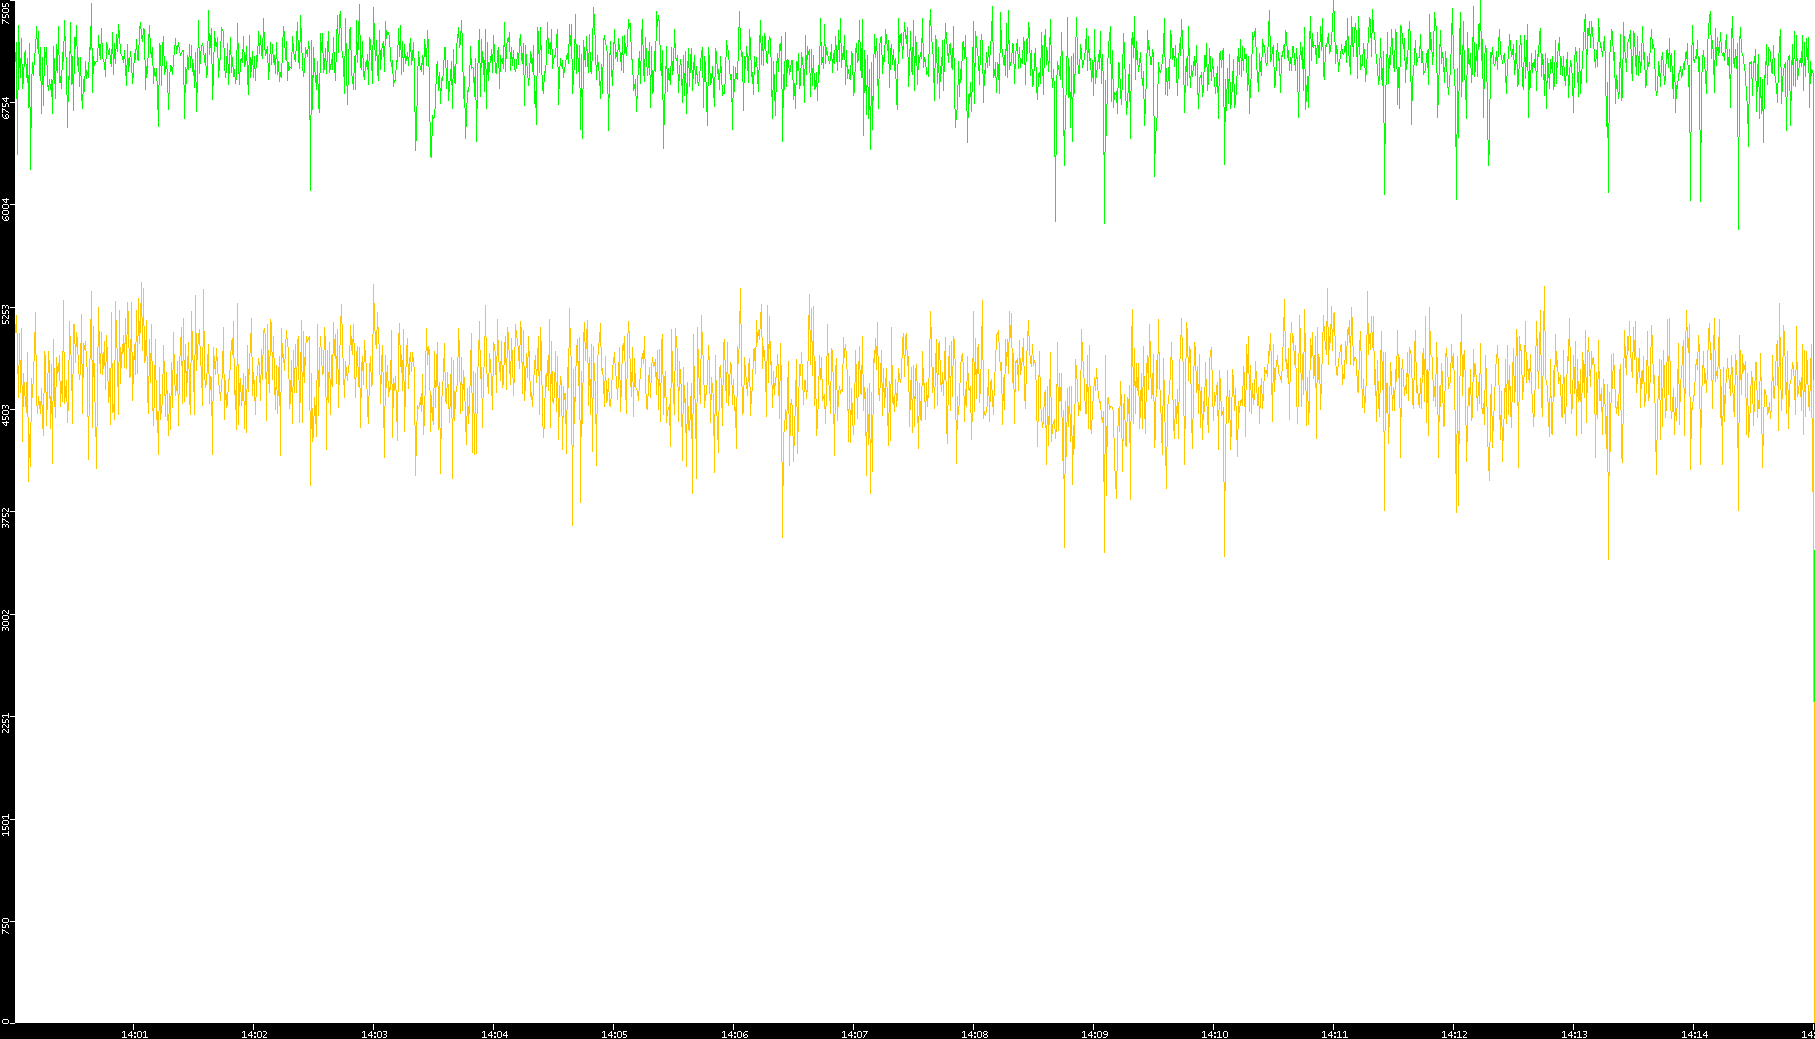Image resolution: width=1815 pixels, height=1039 pixels.
Task: Click the 14:14 time axis label
Action: point(1694,1034)
